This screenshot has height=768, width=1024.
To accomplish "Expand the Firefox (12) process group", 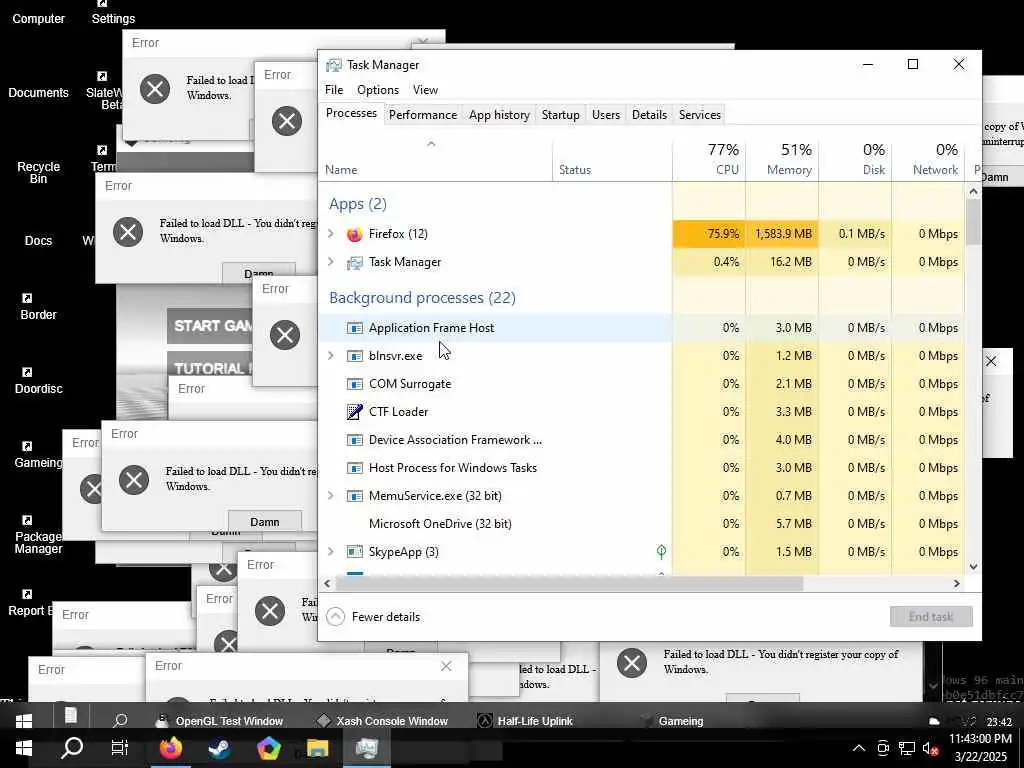I will pyautogui.click(x=330, y=234).
